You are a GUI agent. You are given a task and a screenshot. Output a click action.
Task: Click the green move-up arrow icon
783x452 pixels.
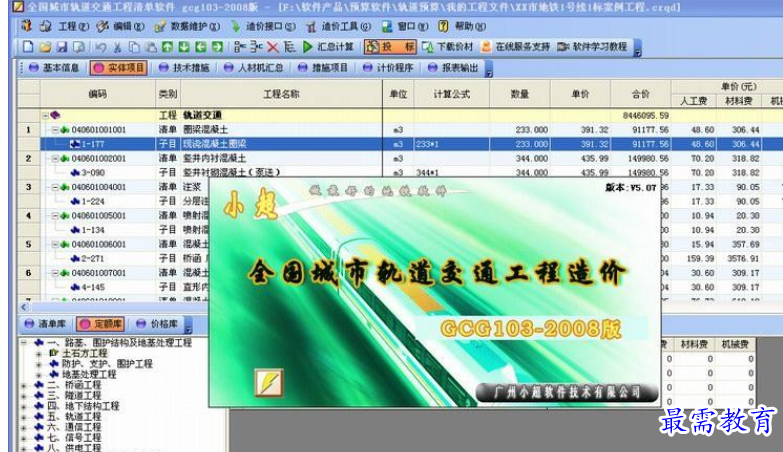tap(167, 47)
